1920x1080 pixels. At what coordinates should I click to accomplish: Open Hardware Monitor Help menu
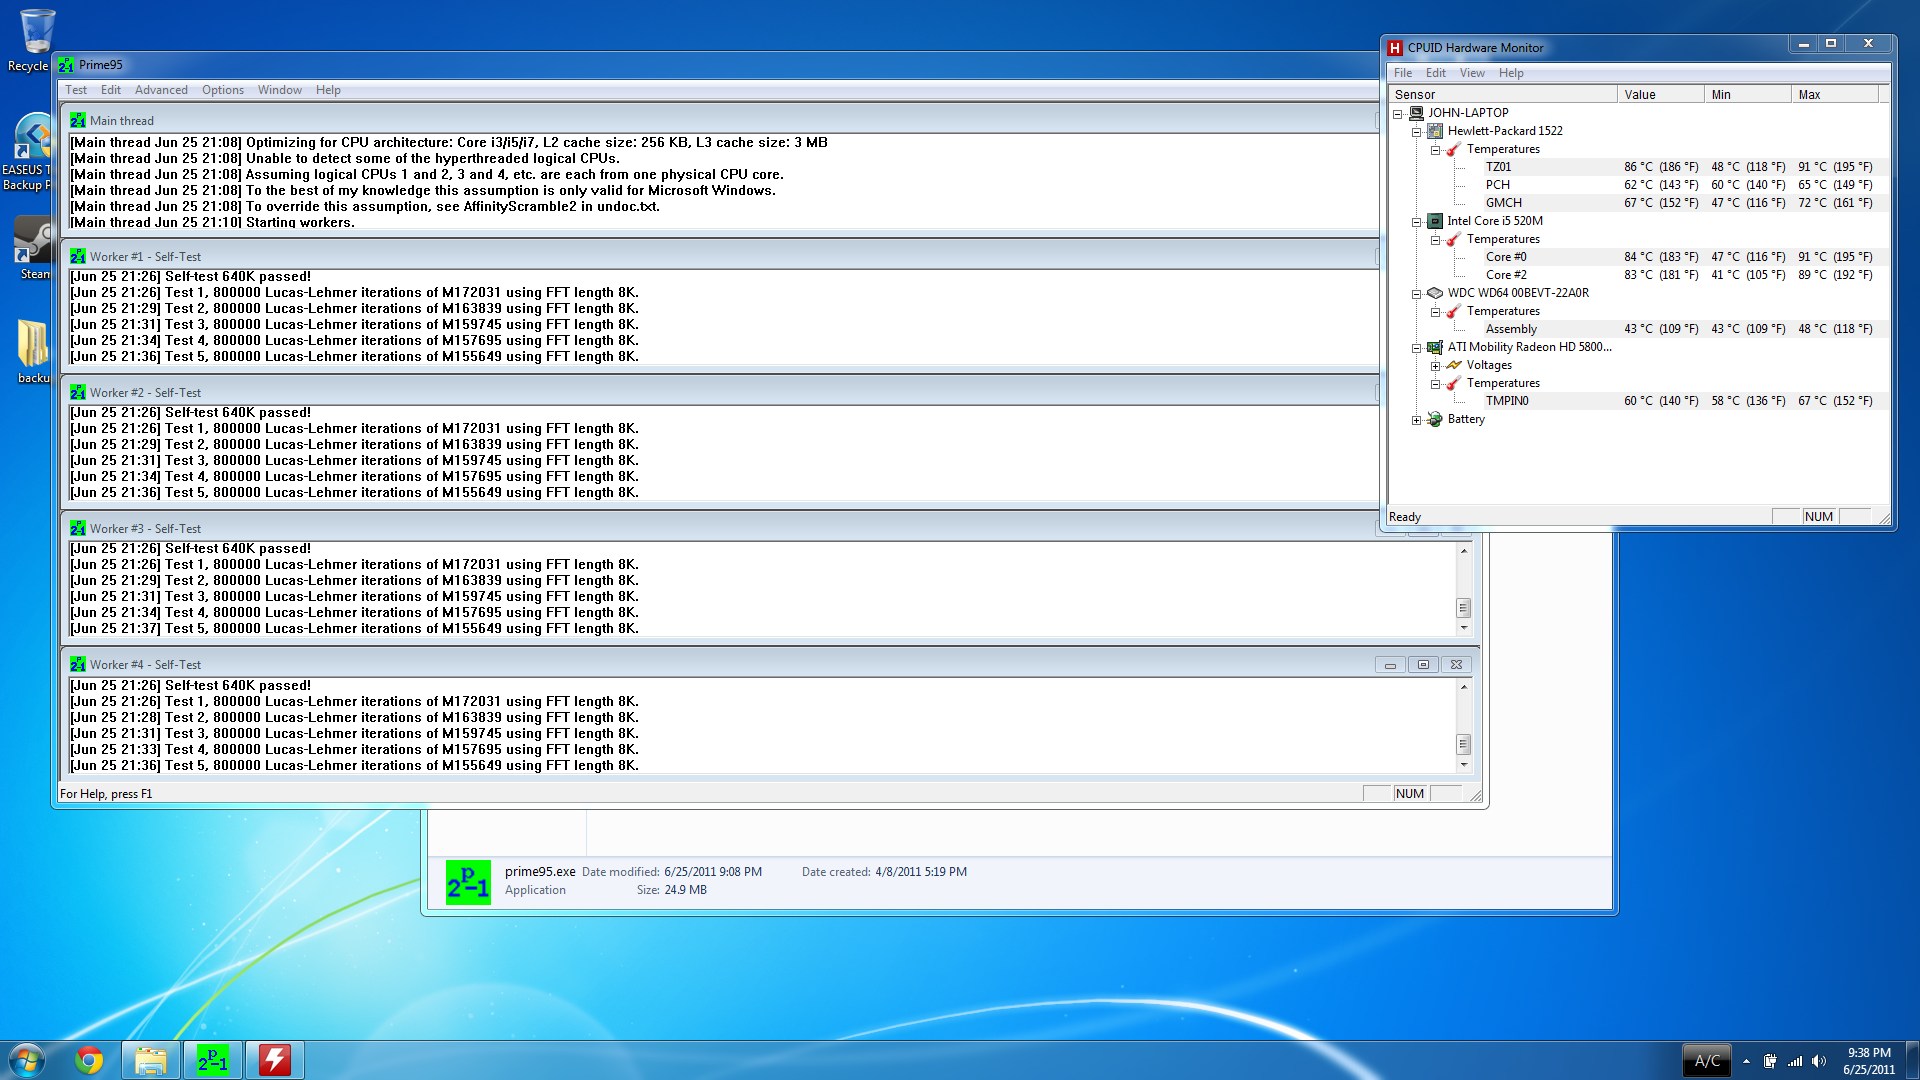point(1511,73)
